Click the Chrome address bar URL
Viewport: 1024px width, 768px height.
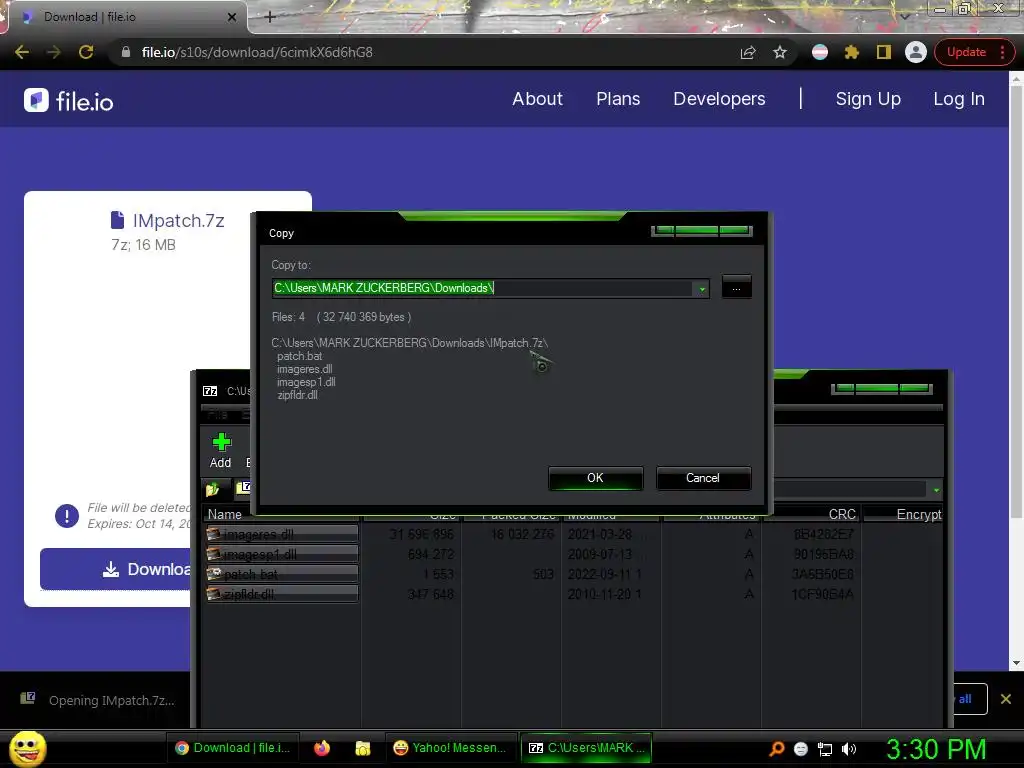click(257, 52)
